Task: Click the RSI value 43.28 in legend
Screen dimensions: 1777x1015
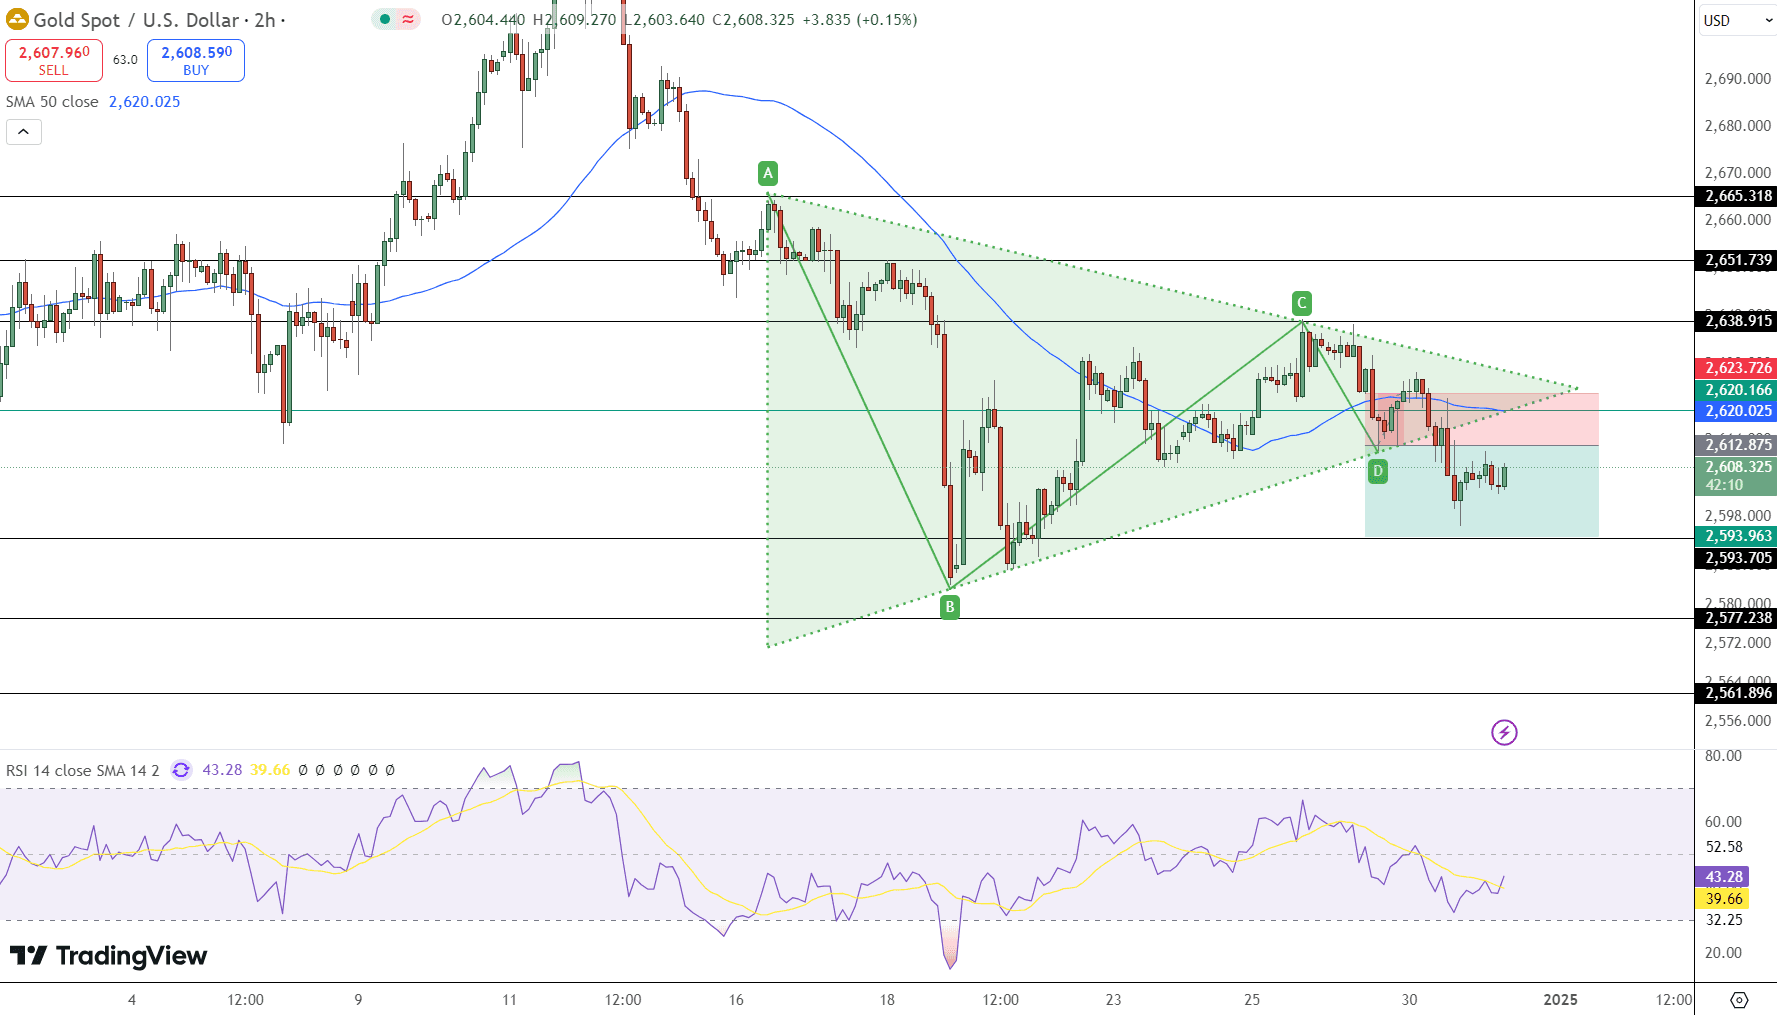Action: coord(222,770)
